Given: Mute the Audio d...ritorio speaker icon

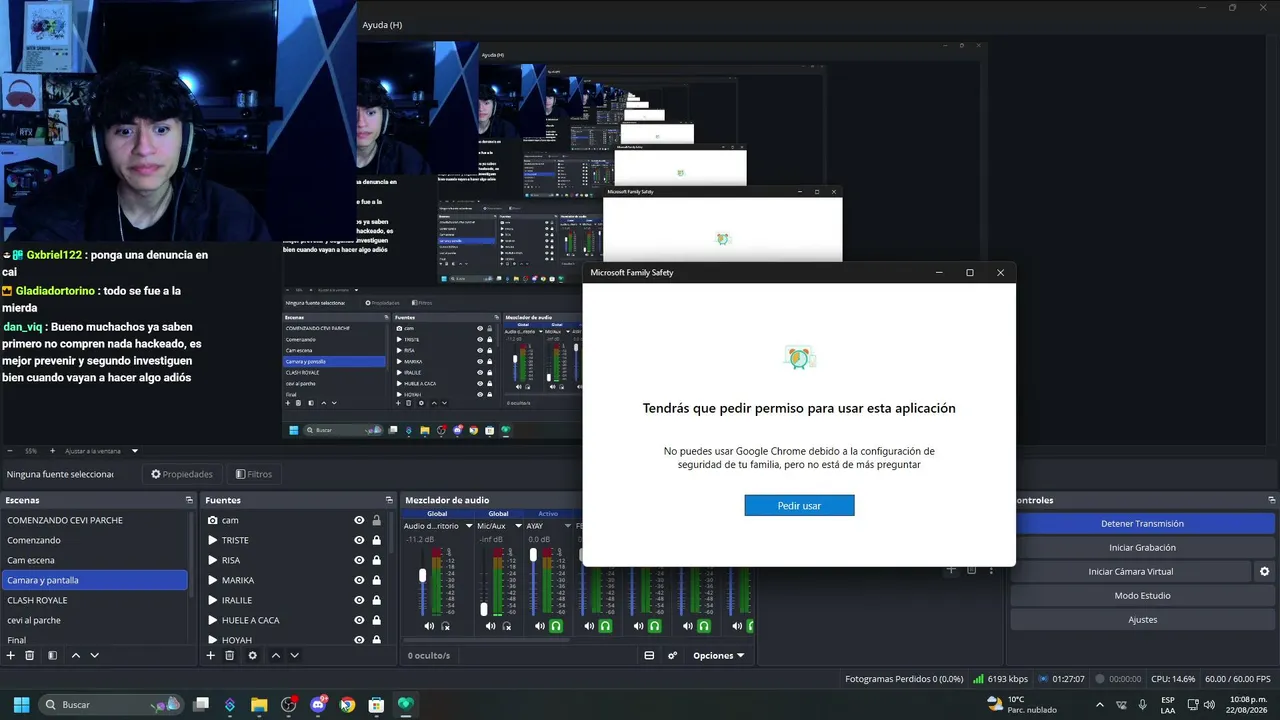Looking at the screenshot, I should pos(429,626).
